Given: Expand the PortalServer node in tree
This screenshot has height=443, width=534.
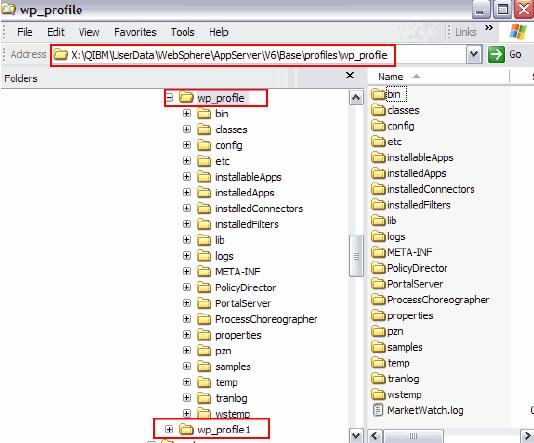Looking at the screenshot, I should (x=187, y=303).
